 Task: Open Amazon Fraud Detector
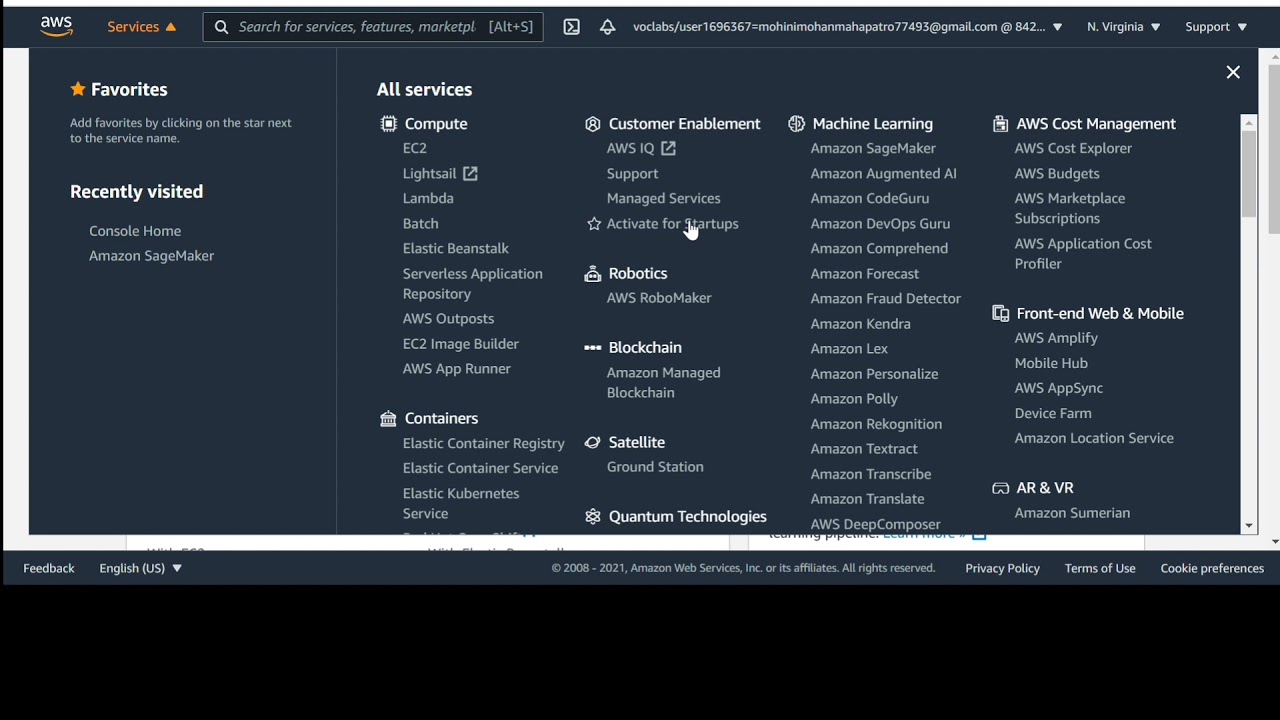(x=885, y=298)
